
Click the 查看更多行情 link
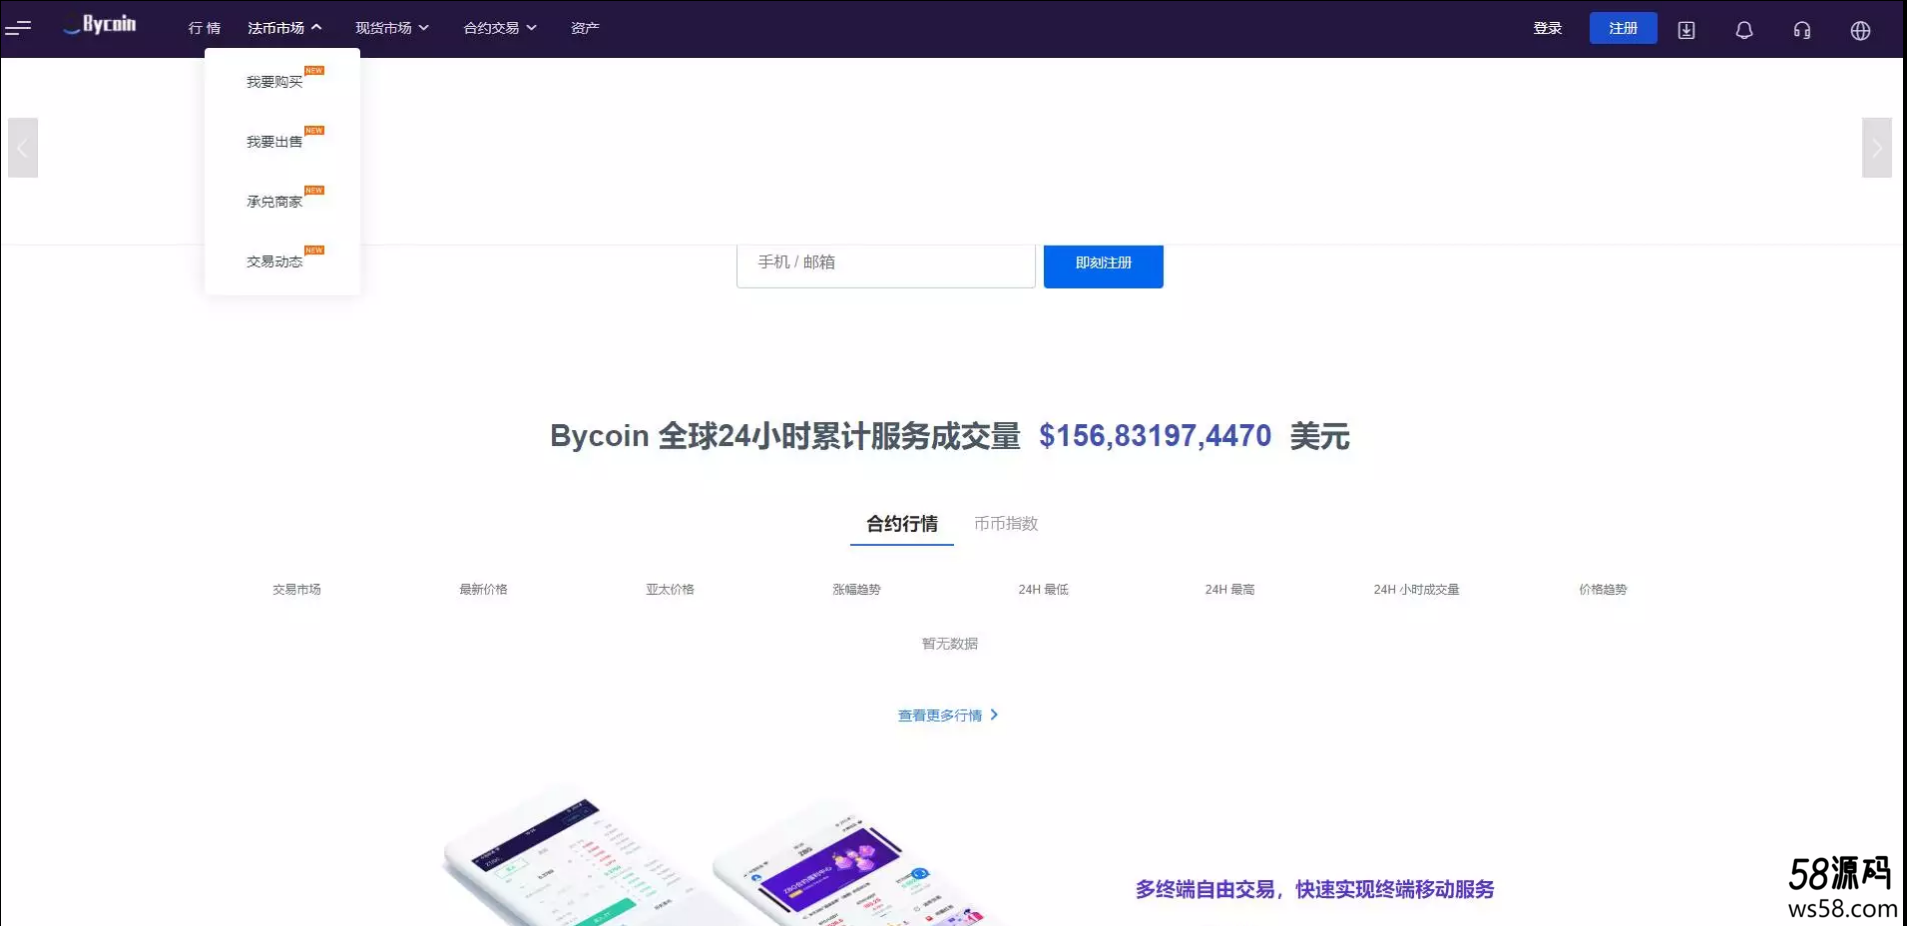tap(948, 715)
